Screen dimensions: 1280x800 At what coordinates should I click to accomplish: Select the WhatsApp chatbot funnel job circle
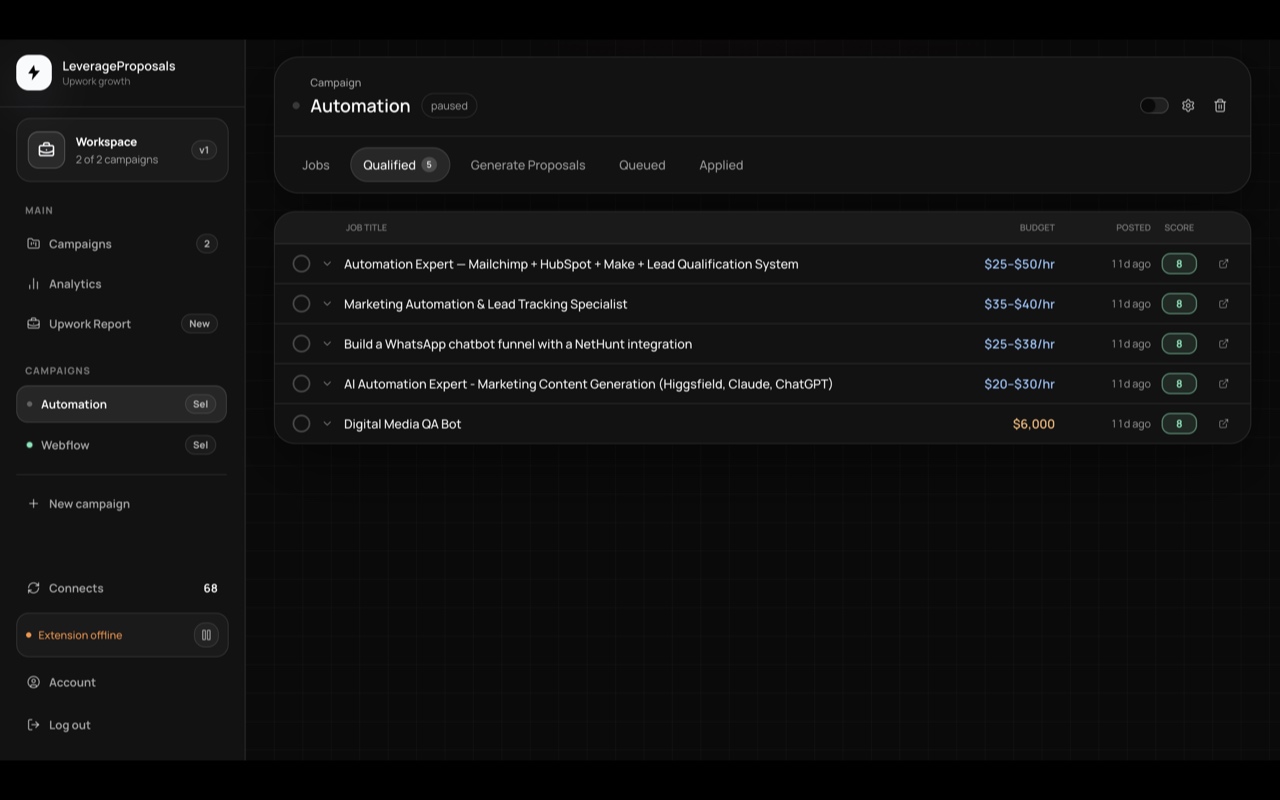pos(301,344)
